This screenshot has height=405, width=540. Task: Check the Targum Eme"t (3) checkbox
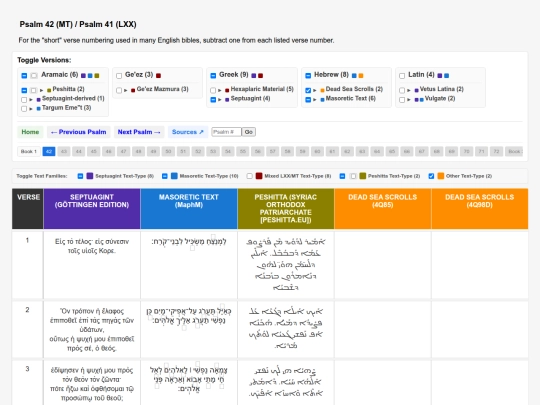[24, 108]
